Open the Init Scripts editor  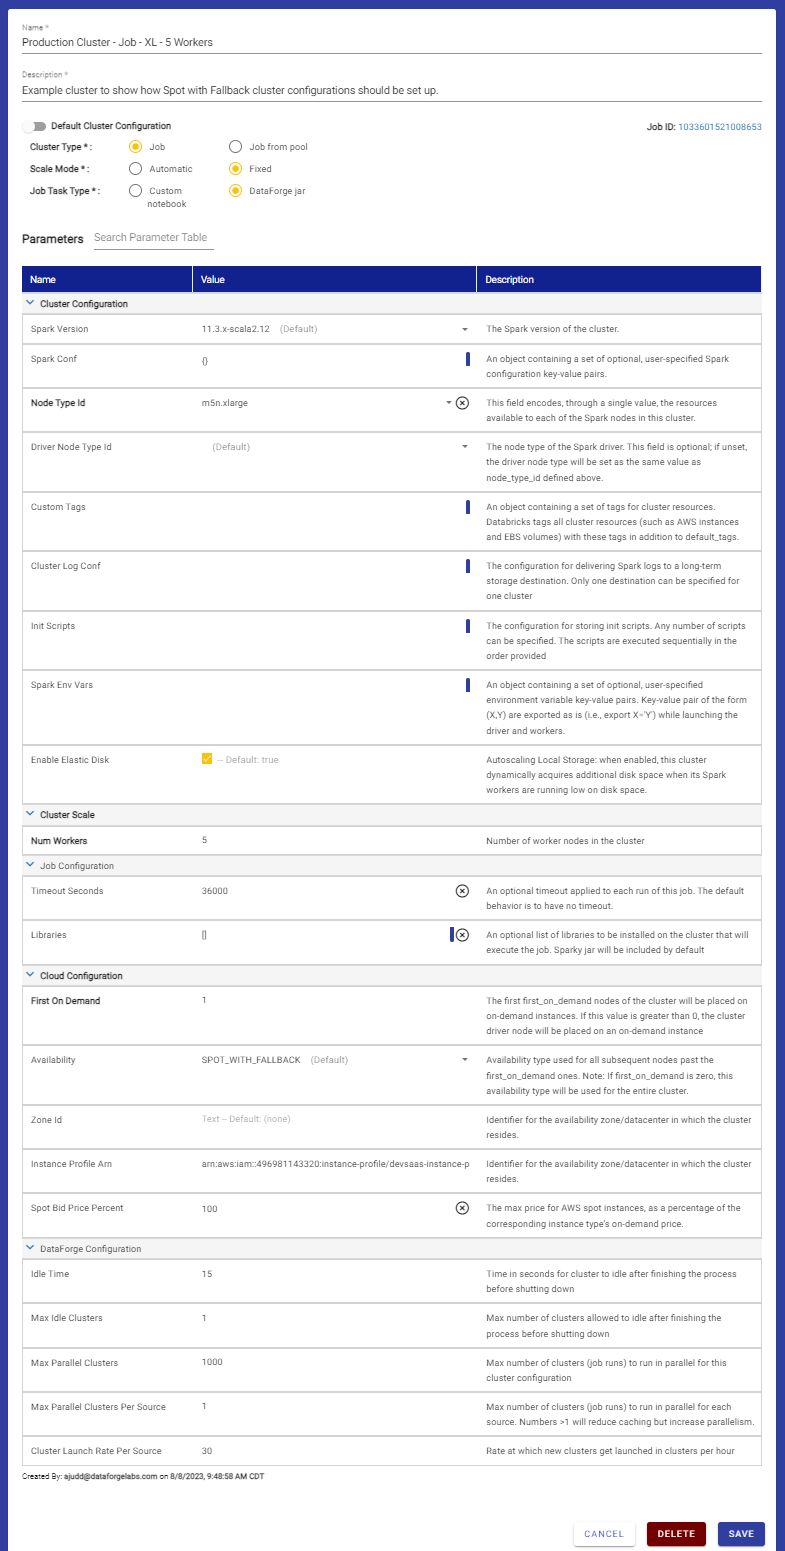(468, 625)
